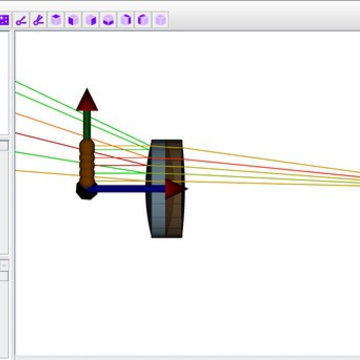Select the second scissors clipping tool
Image resolution: width=360 pixels, height=360 pixels.
pos(39,20)
